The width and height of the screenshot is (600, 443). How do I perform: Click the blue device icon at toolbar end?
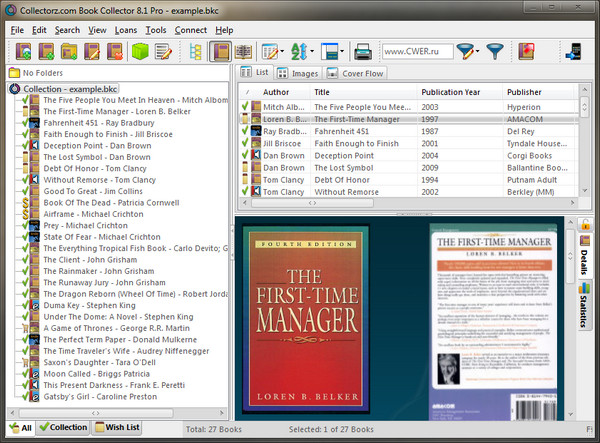tap(575, 50)
